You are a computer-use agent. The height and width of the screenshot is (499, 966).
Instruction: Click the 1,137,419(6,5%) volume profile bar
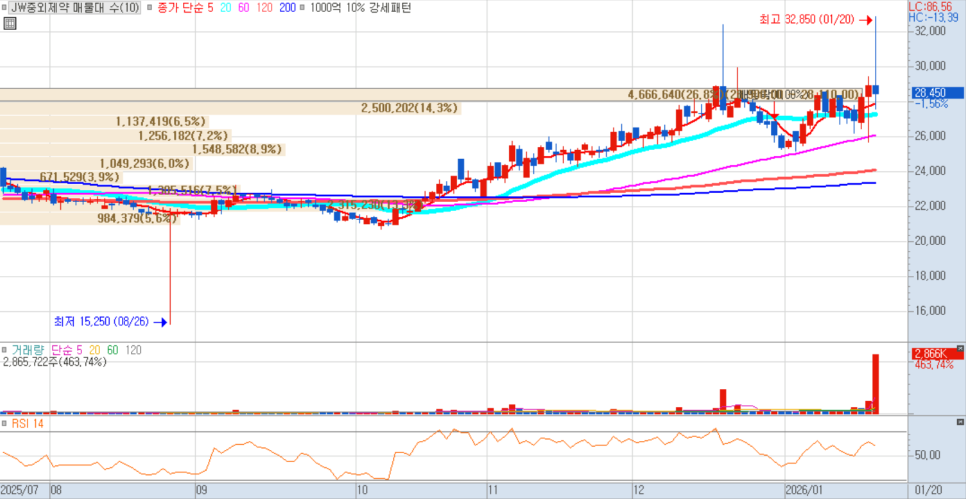coord(105,122)
